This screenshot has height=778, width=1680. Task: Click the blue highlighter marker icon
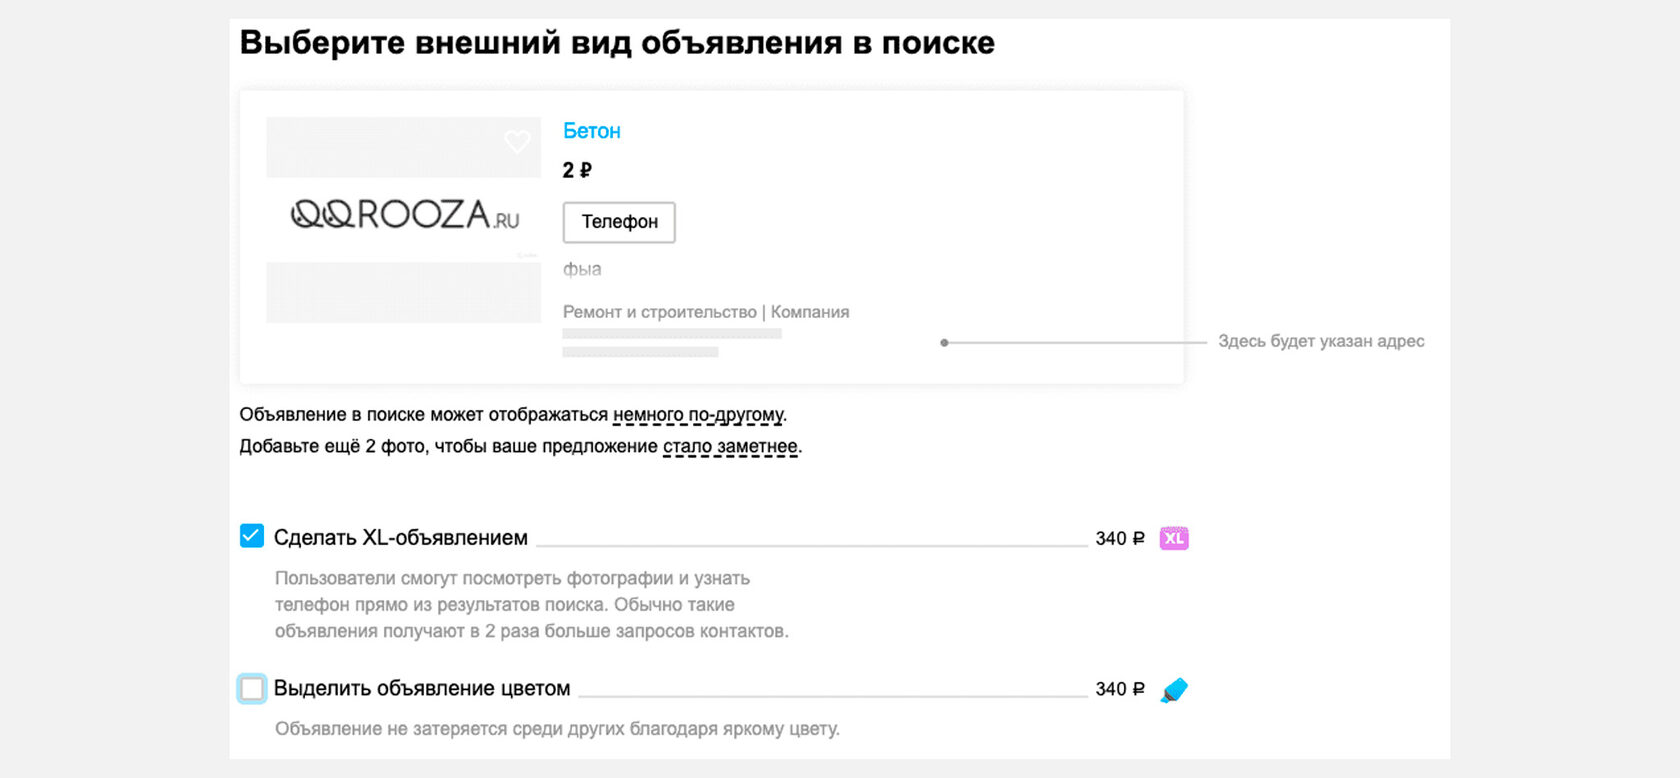tap(1174, 690)
